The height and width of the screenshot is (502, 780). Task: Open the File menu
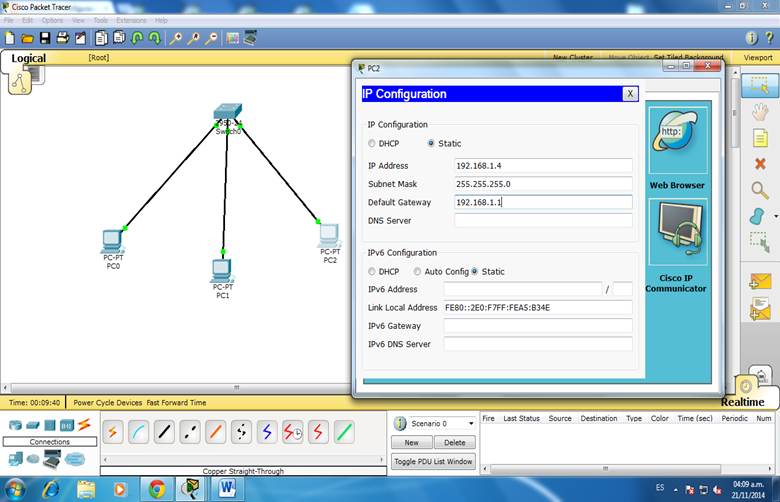(x=9, y=20)
